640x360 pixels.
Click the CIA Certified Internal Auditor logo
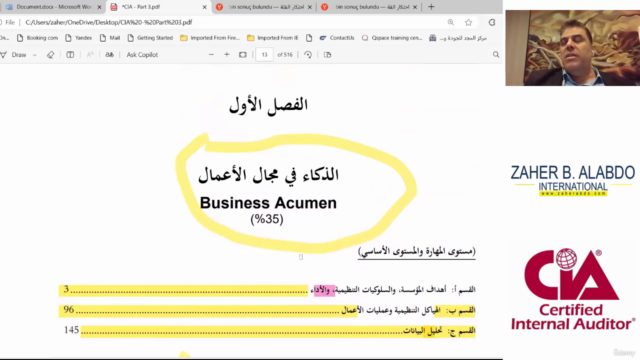click(573, 289)
